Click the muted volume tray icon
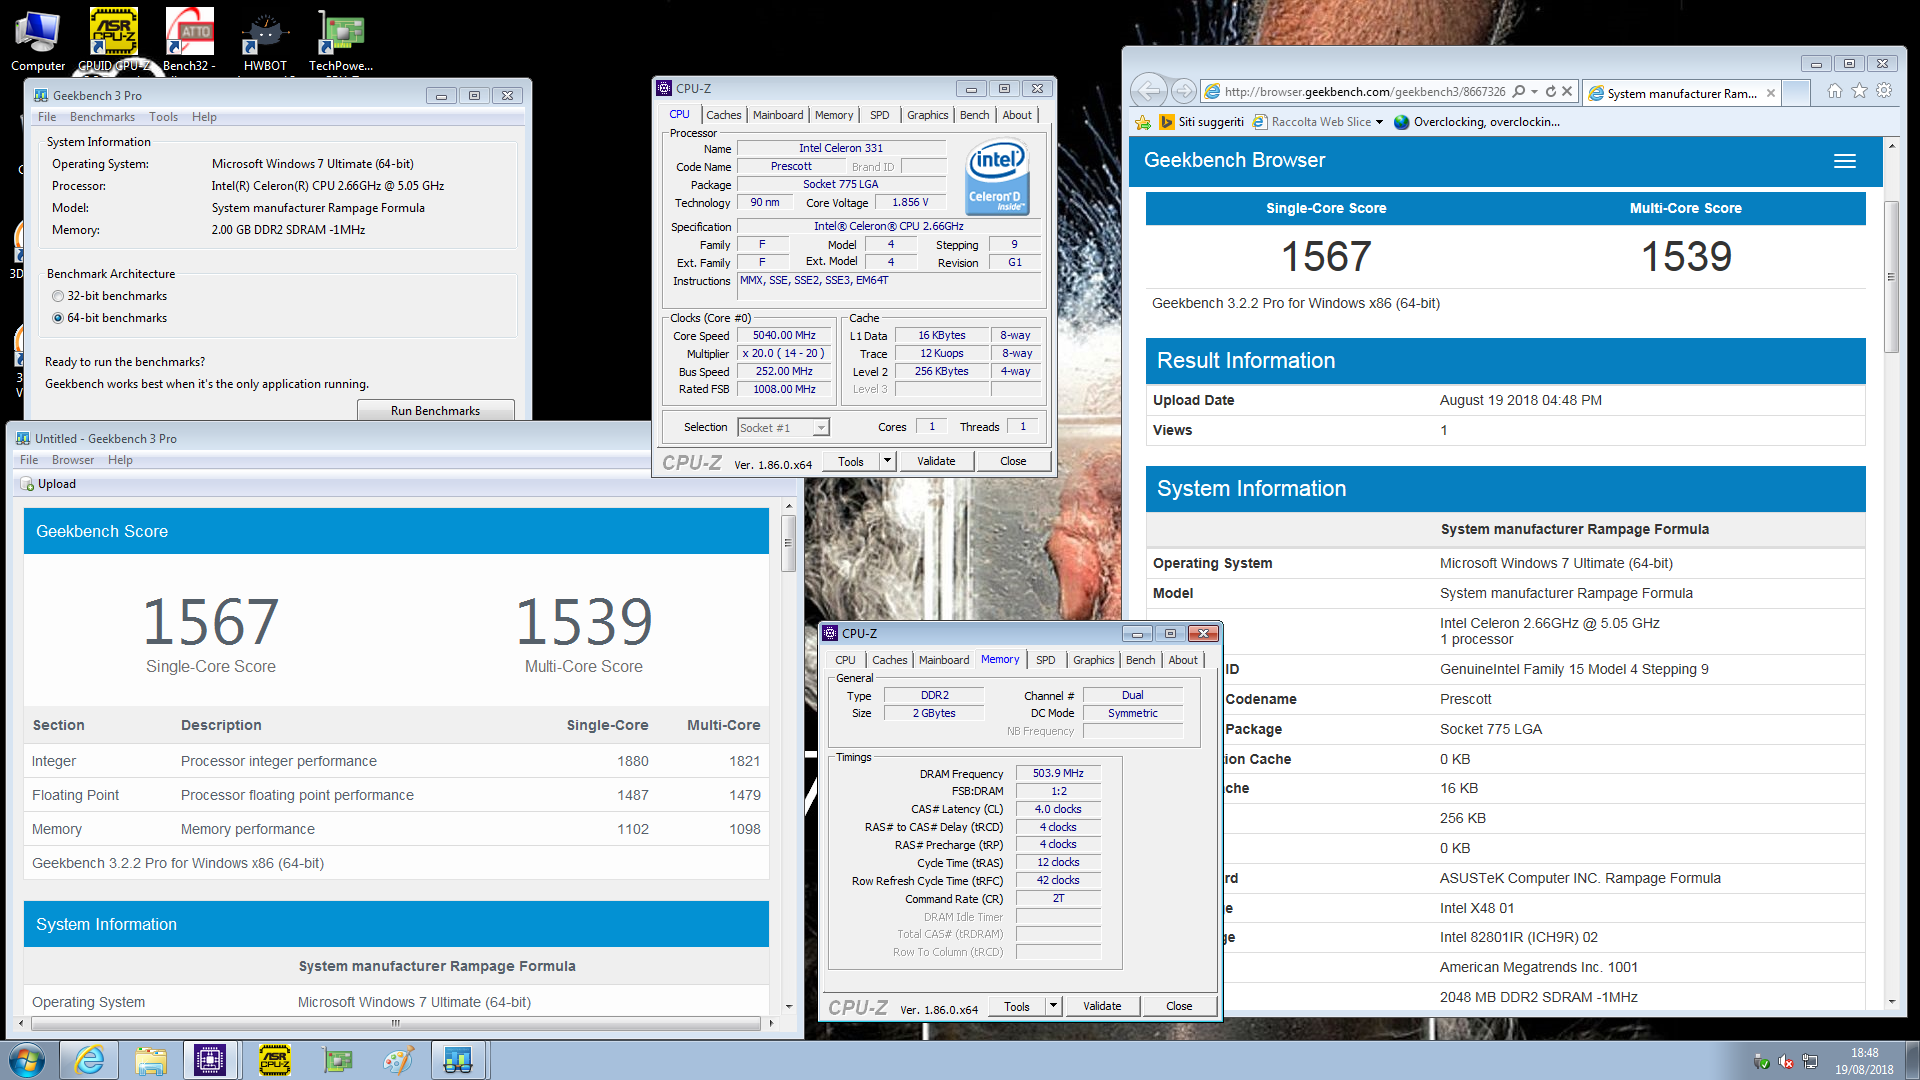This screenshot has width=1920, height=1080. coord(1786,1062)
